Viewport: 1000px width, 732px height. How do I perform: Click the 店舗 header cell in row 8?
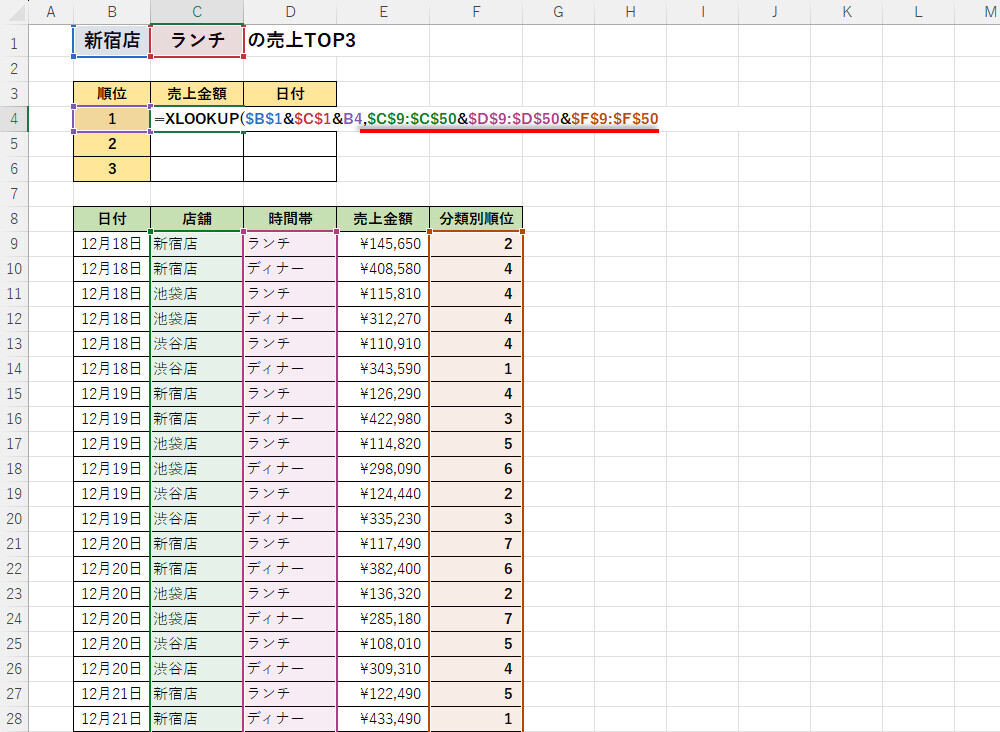[x=197, y=219]
